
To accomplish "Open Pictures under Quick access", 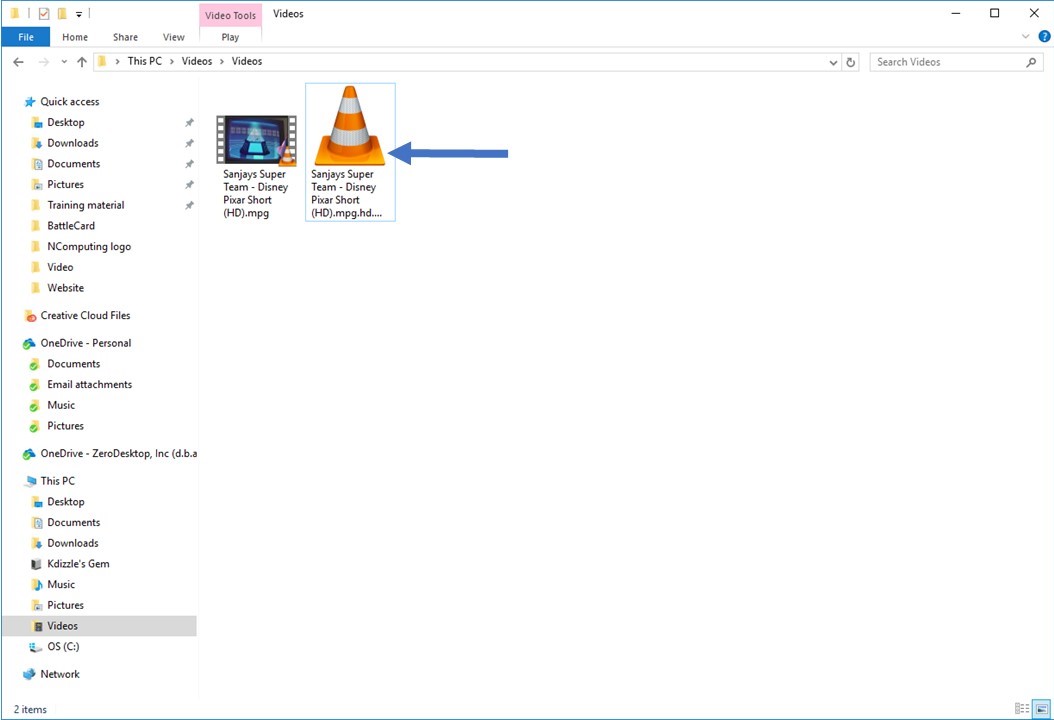I will click(65, 184).
